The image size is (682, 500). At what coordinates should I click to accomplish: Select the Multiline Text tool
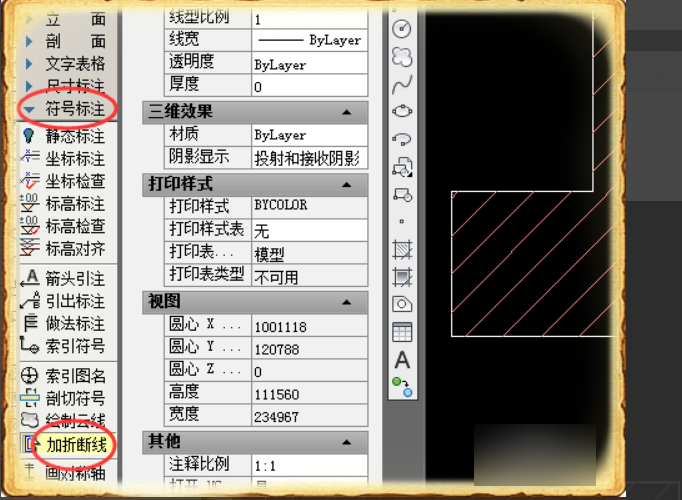click(x=402, y=360)
